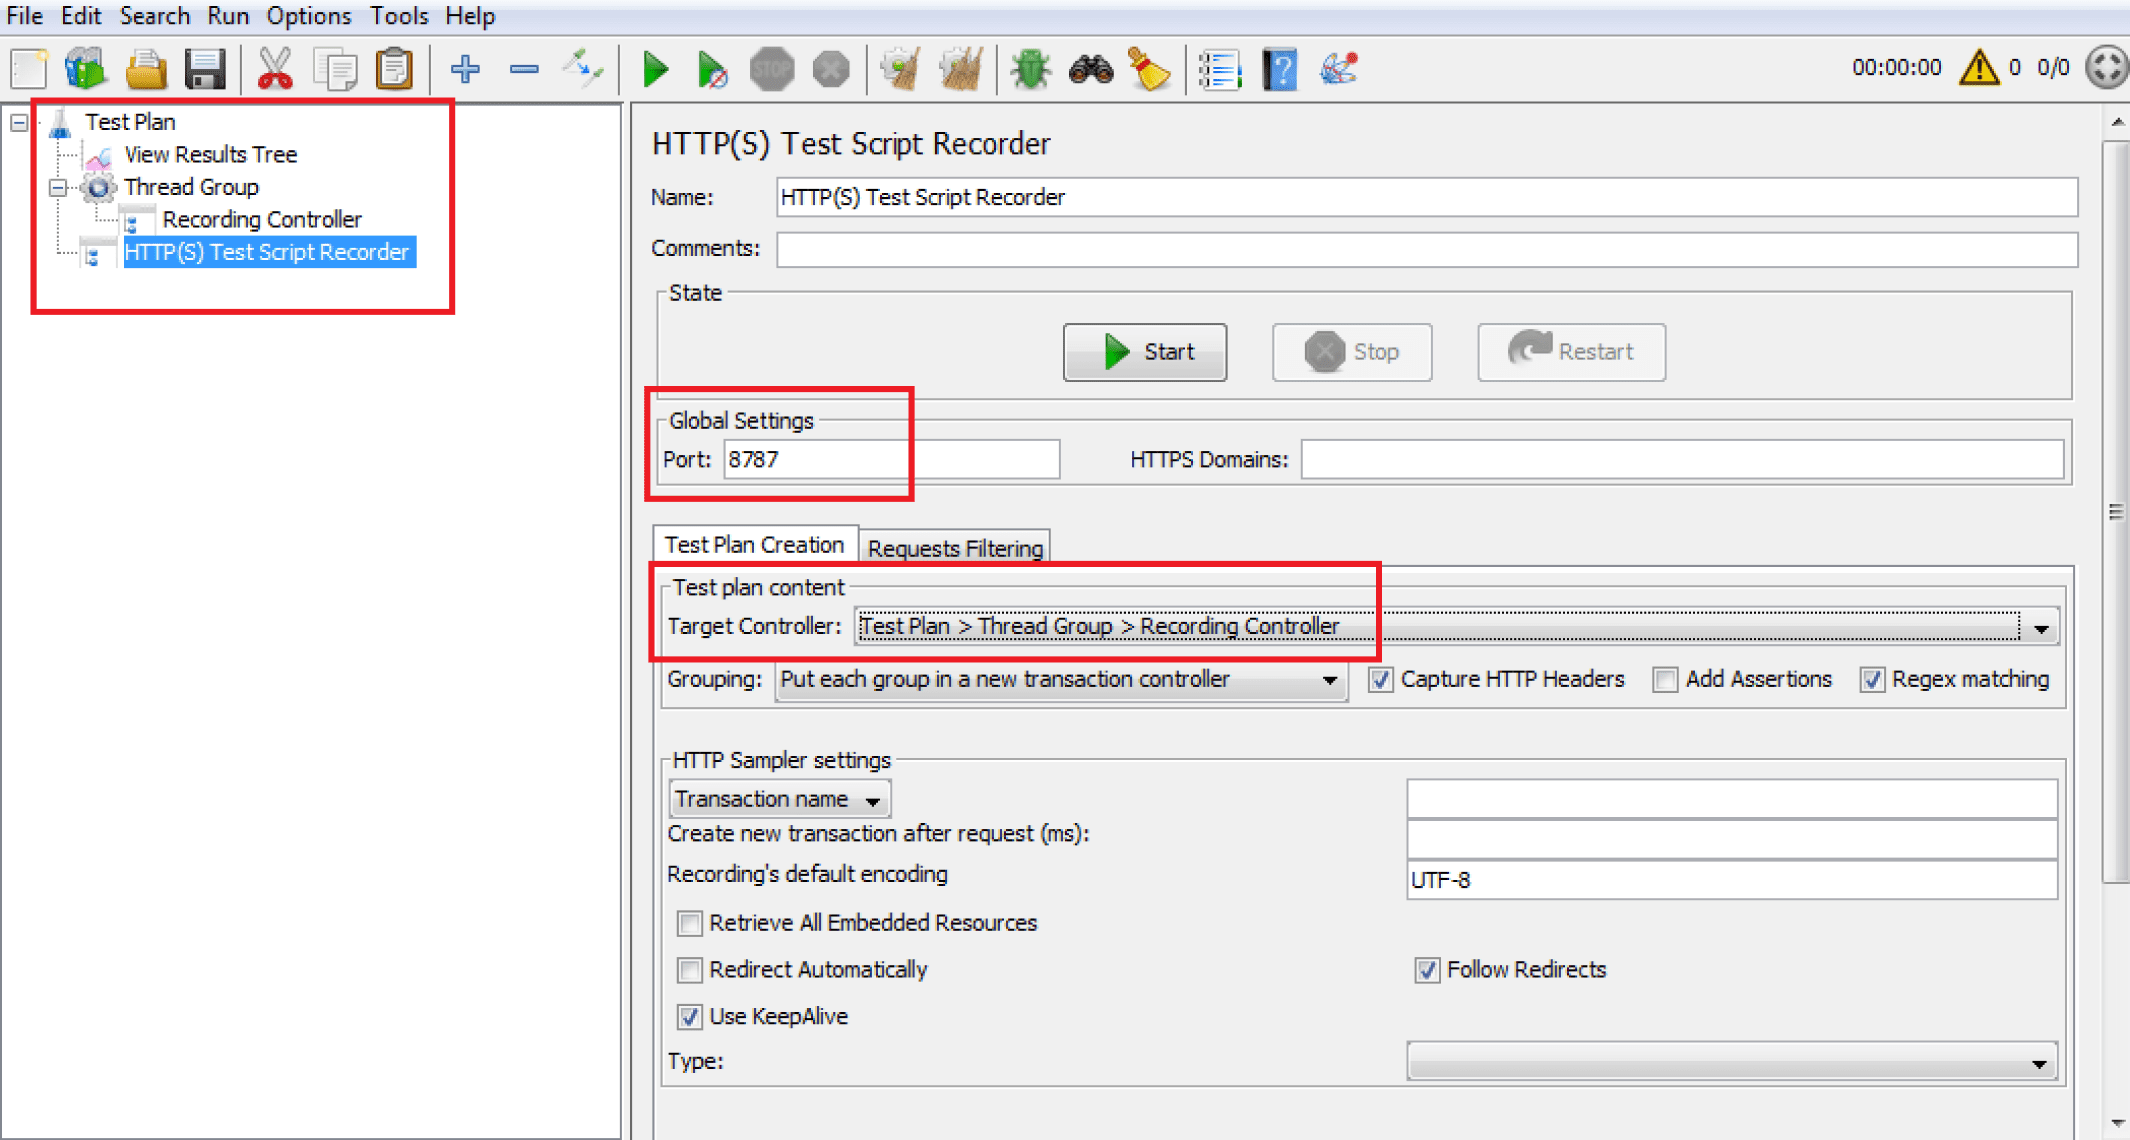Toggle Capture HTTP Headers checkbox
2130x1140 pixels.
(1380, 680)
